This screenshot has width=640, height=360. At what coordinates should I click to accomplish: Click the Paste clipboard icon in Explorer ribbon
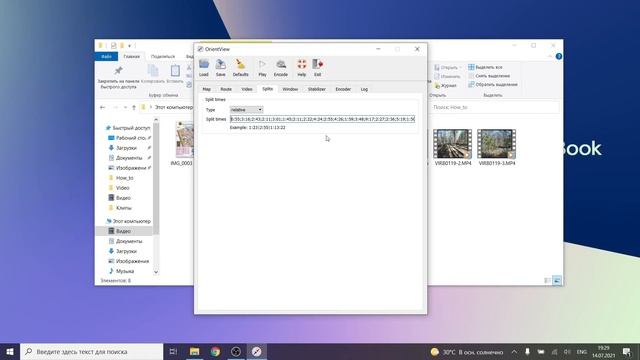click(x=175, y=71)
